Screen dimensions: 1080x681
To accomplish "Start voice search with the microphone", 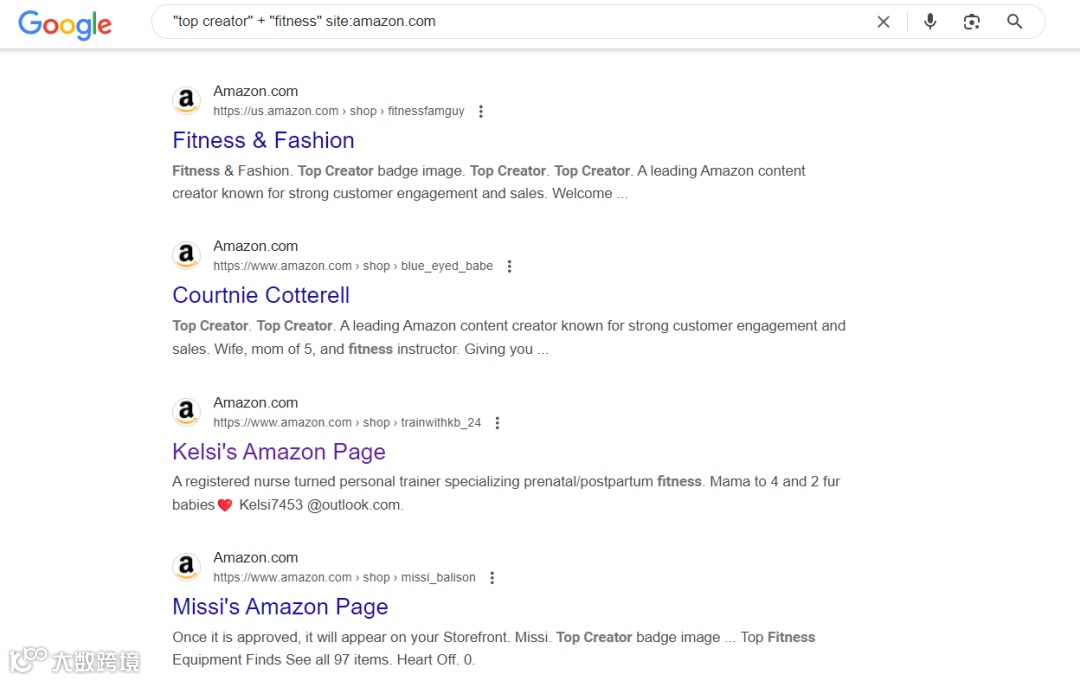I will [x=930, y=22].
